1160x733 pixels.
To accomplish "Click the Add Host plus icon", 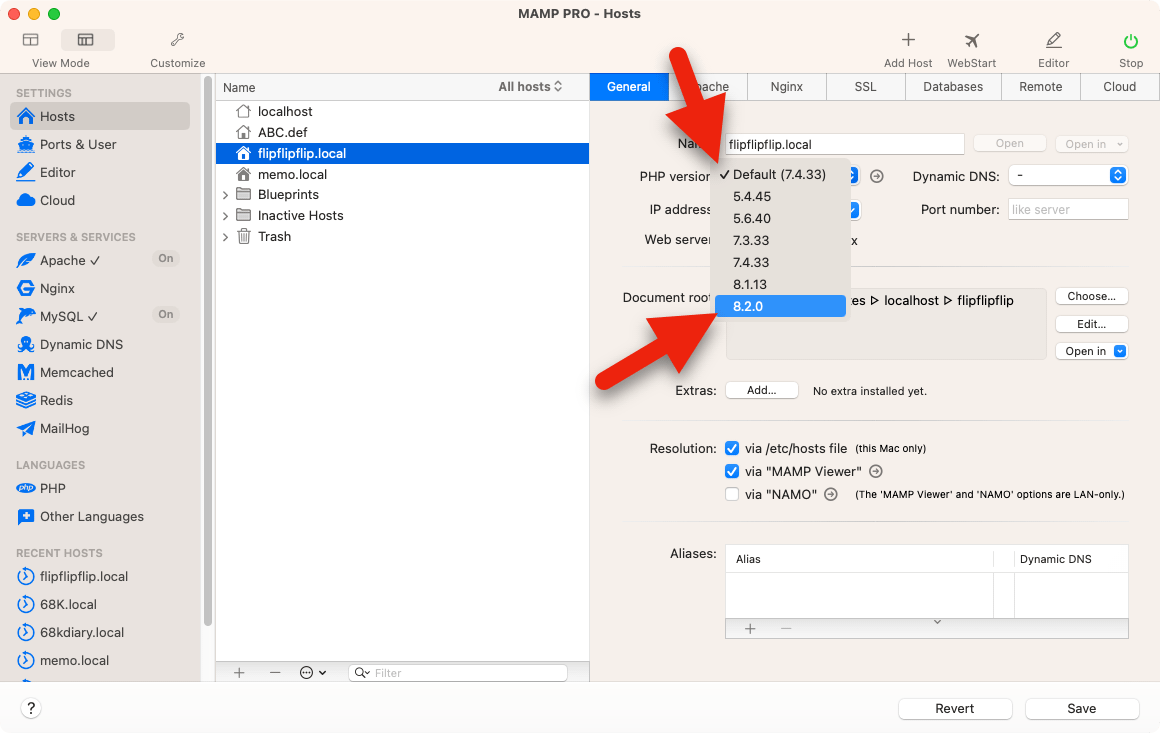I will tap(908, 41).
